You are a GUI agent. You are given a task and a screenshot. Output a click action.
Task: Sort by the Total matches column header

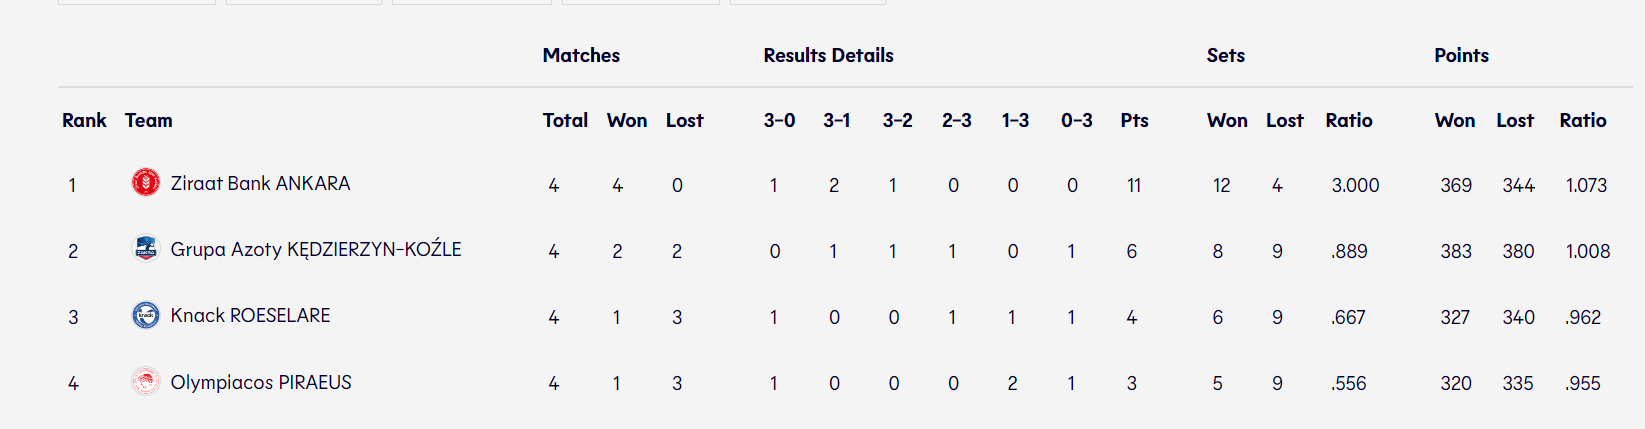pos(565,121)
